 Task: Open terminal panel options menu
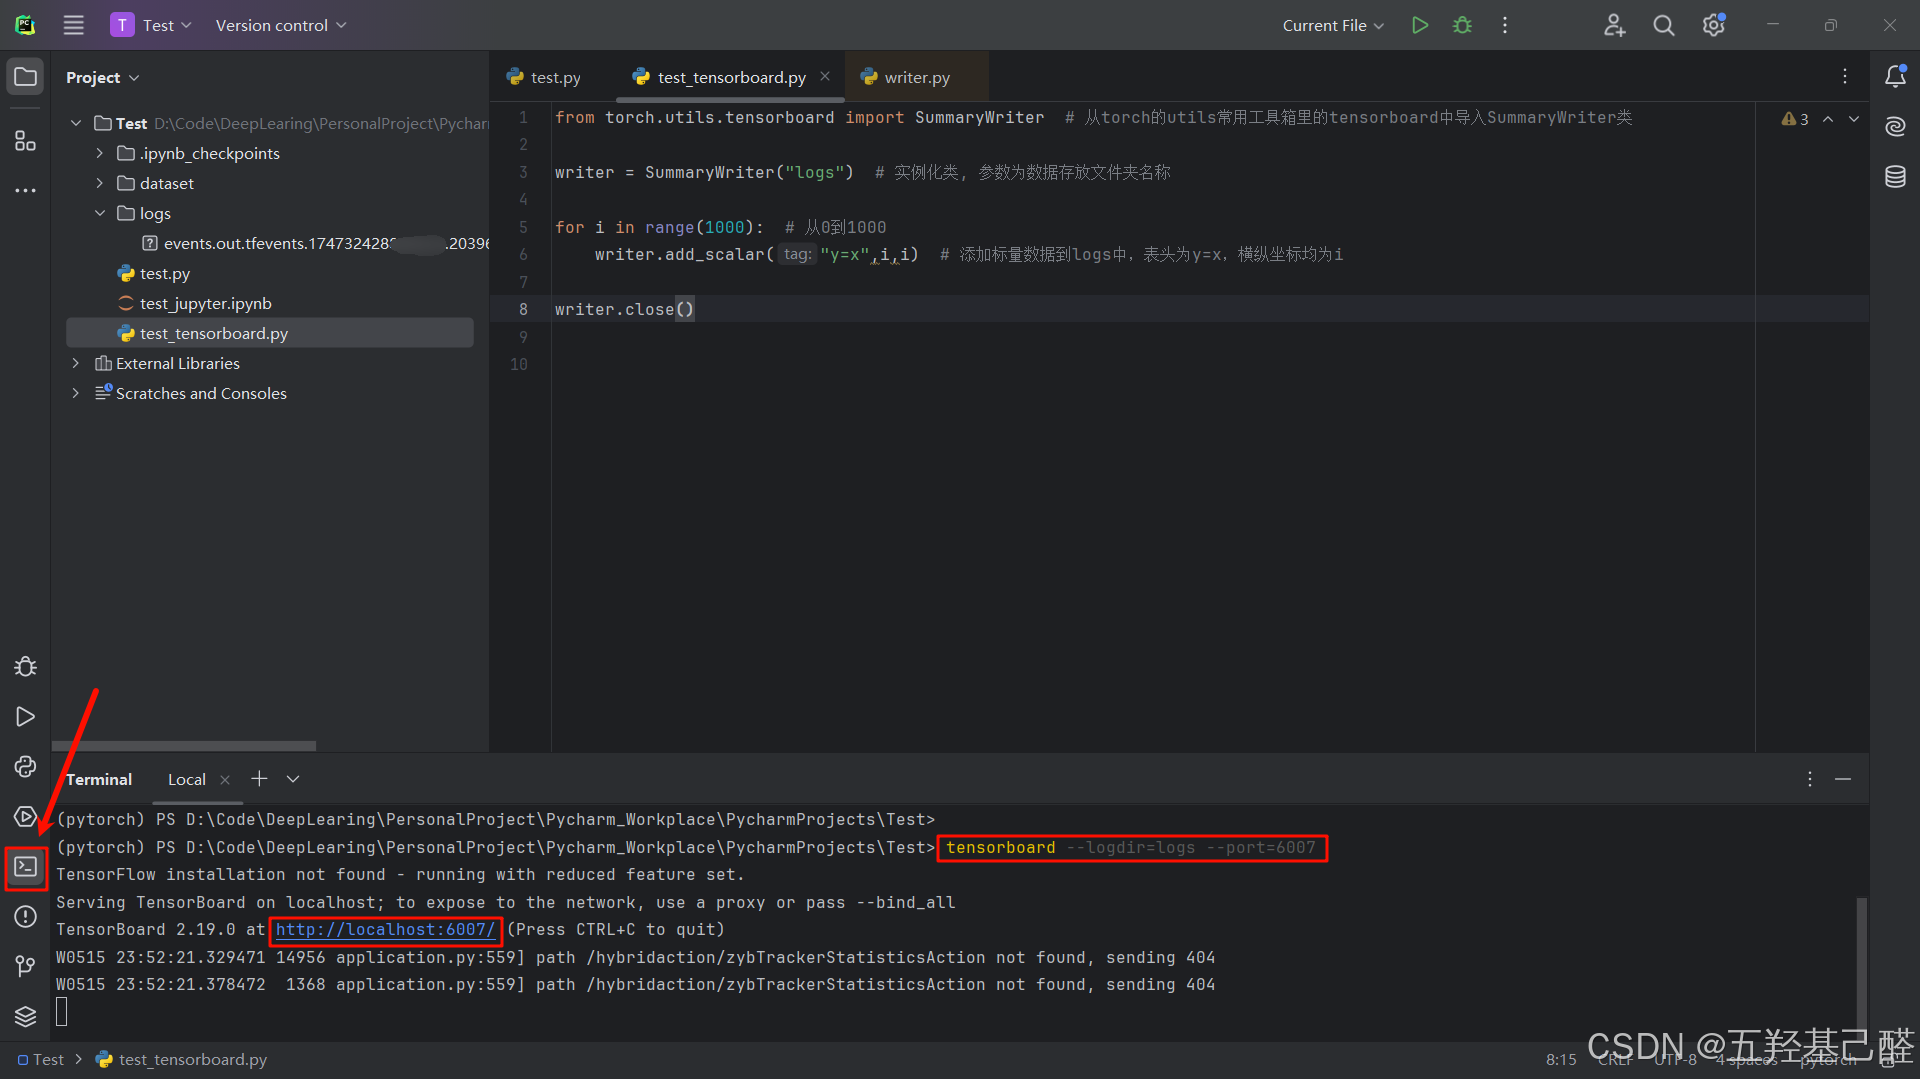click(1810, 779)
